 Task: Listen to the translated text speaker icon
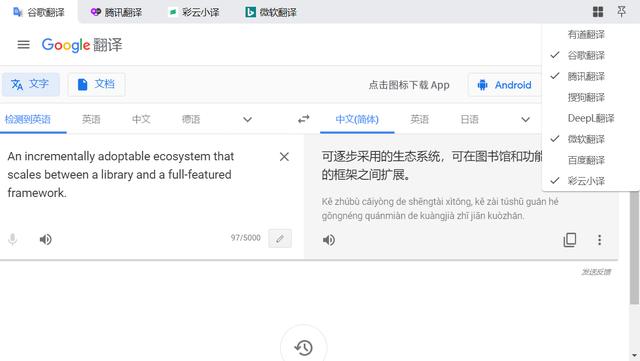pyautogui.click(x=329, y=240)
